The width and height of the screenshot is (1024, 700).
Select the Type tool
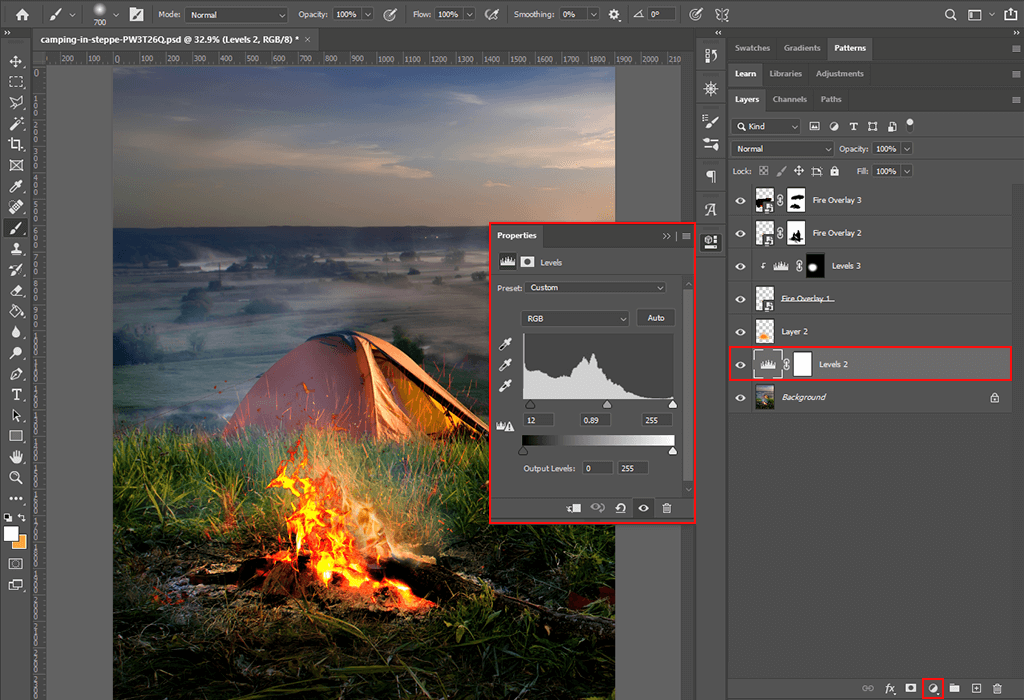point(16,394)
